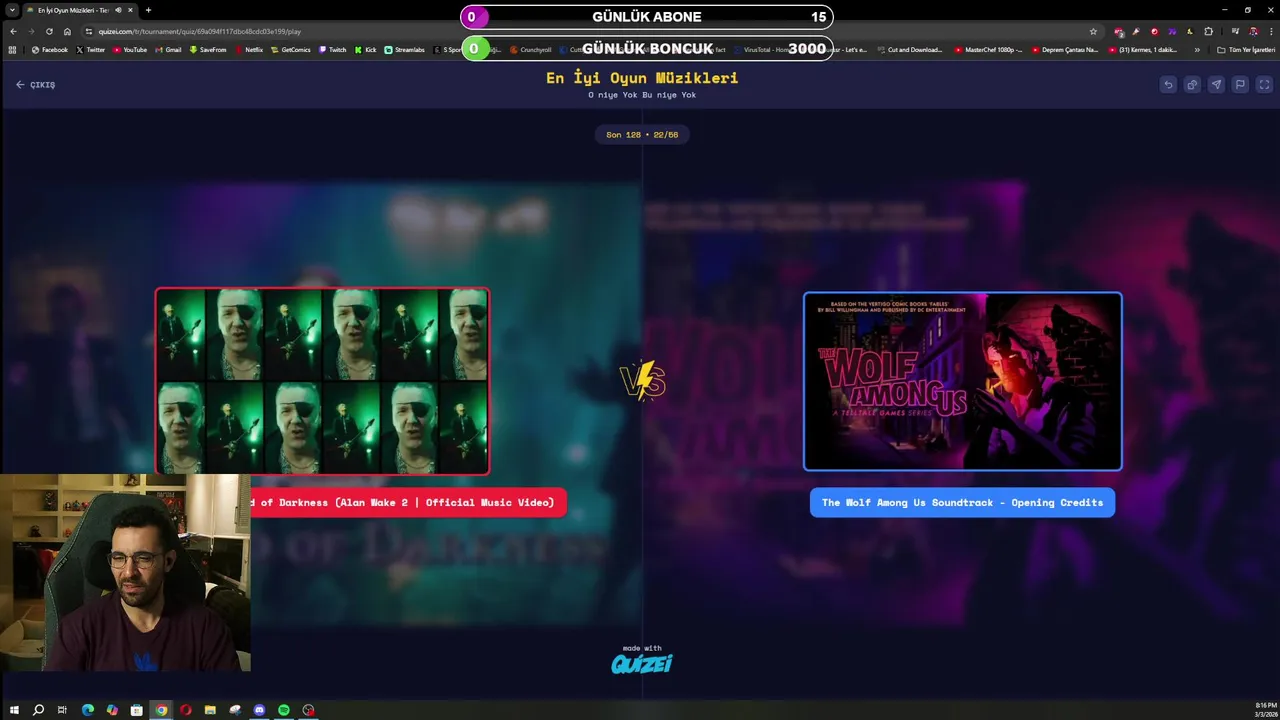This screenshot has width=1280, height=720.
Task: Open the Twitter bookmark
Action: click(91, 49)
